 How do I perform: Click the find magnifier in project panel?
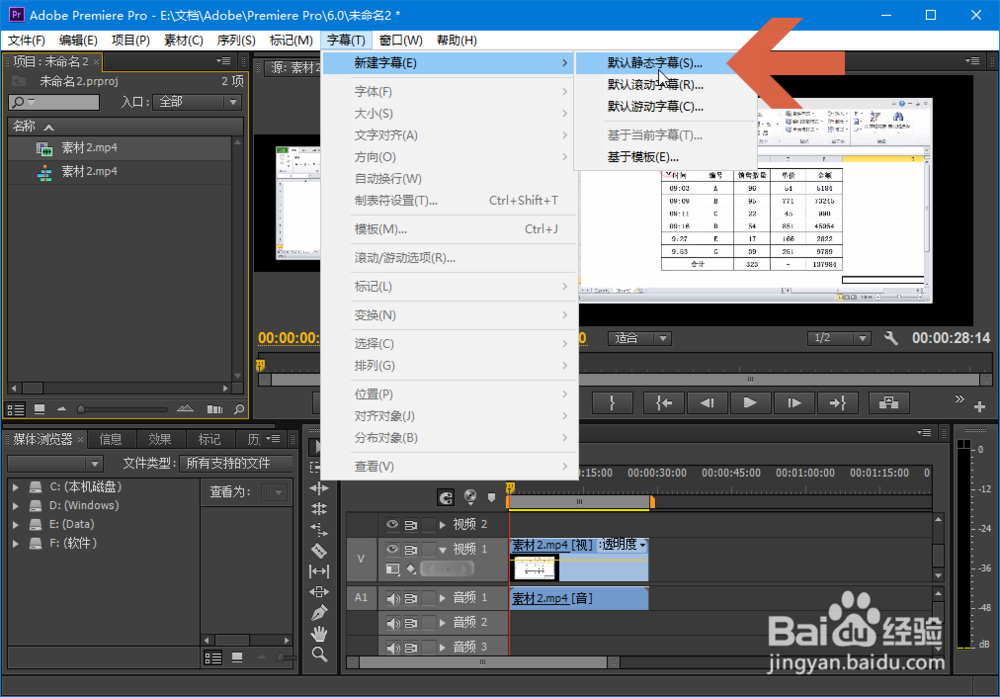click(239, 409)
